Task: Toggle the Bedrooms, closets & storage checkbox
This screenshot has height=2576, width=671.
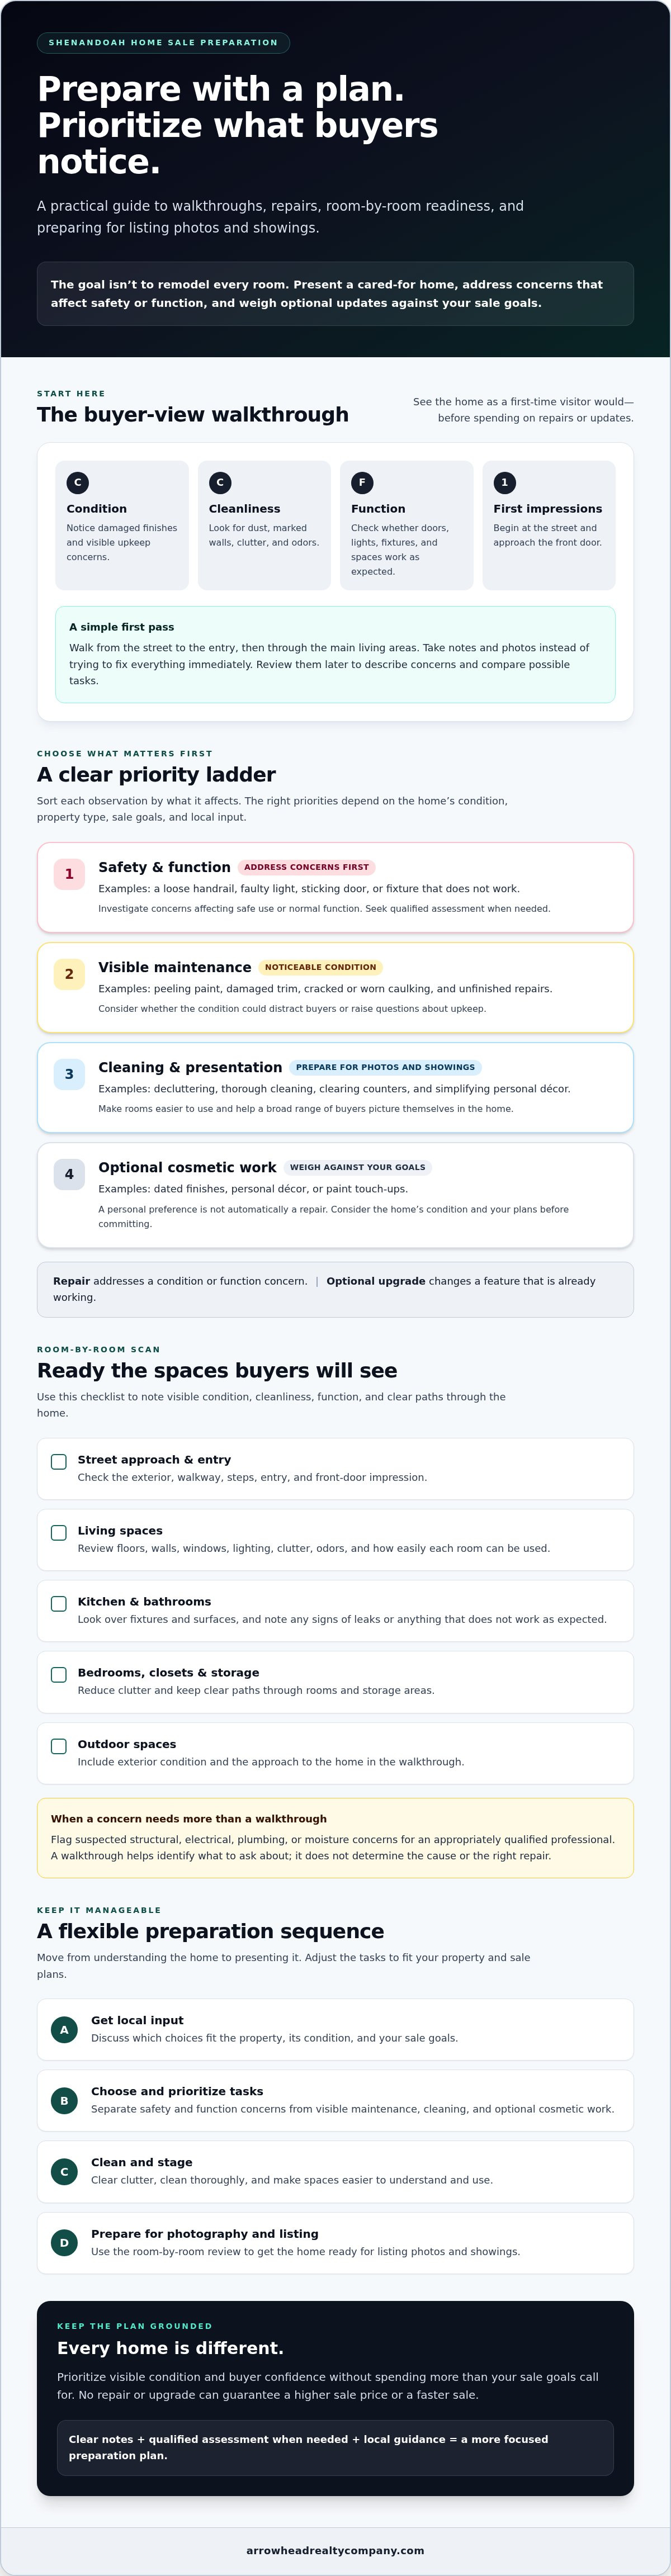Action: (59, 1675)
